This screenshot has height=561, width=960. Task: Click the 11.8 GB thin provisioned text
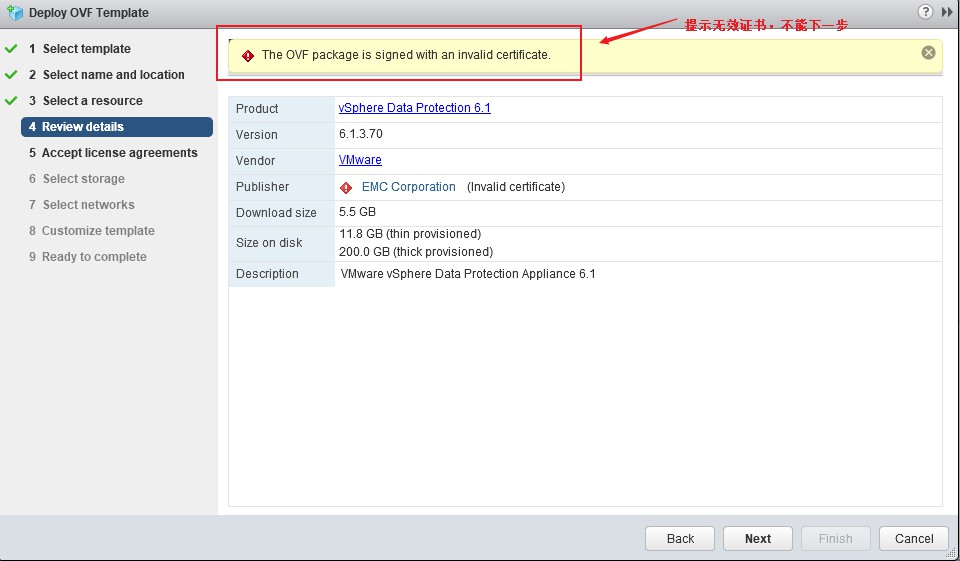(410, 234)
